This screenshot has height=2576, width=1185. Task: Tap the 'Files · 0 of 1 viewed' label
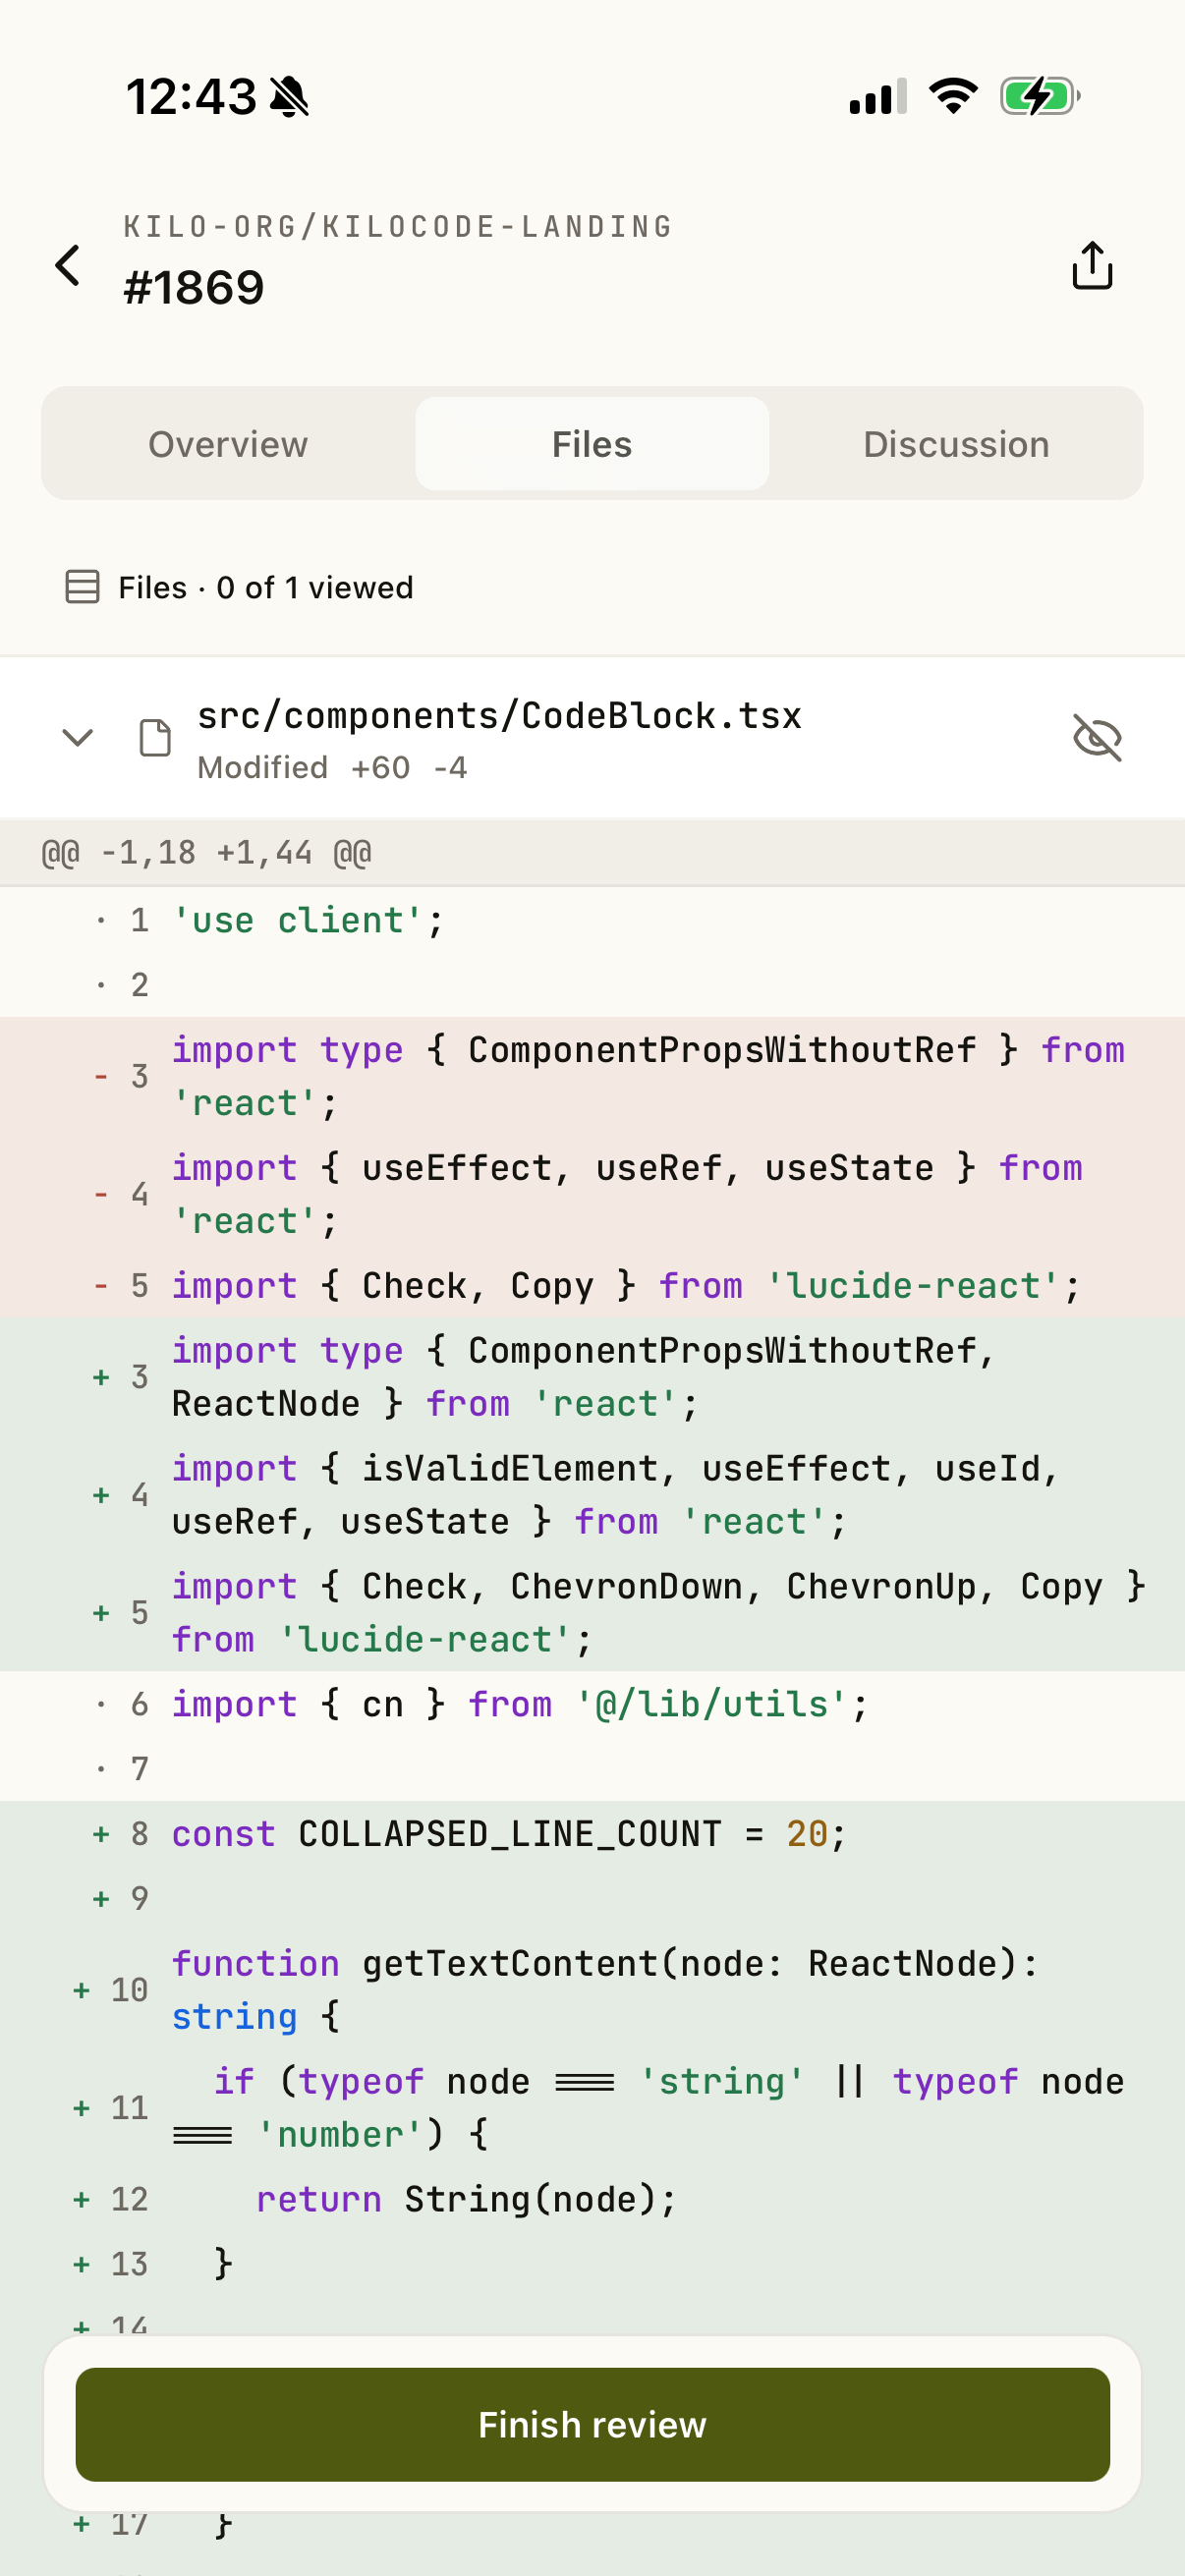pyautogui.click(x=266, y=587)
